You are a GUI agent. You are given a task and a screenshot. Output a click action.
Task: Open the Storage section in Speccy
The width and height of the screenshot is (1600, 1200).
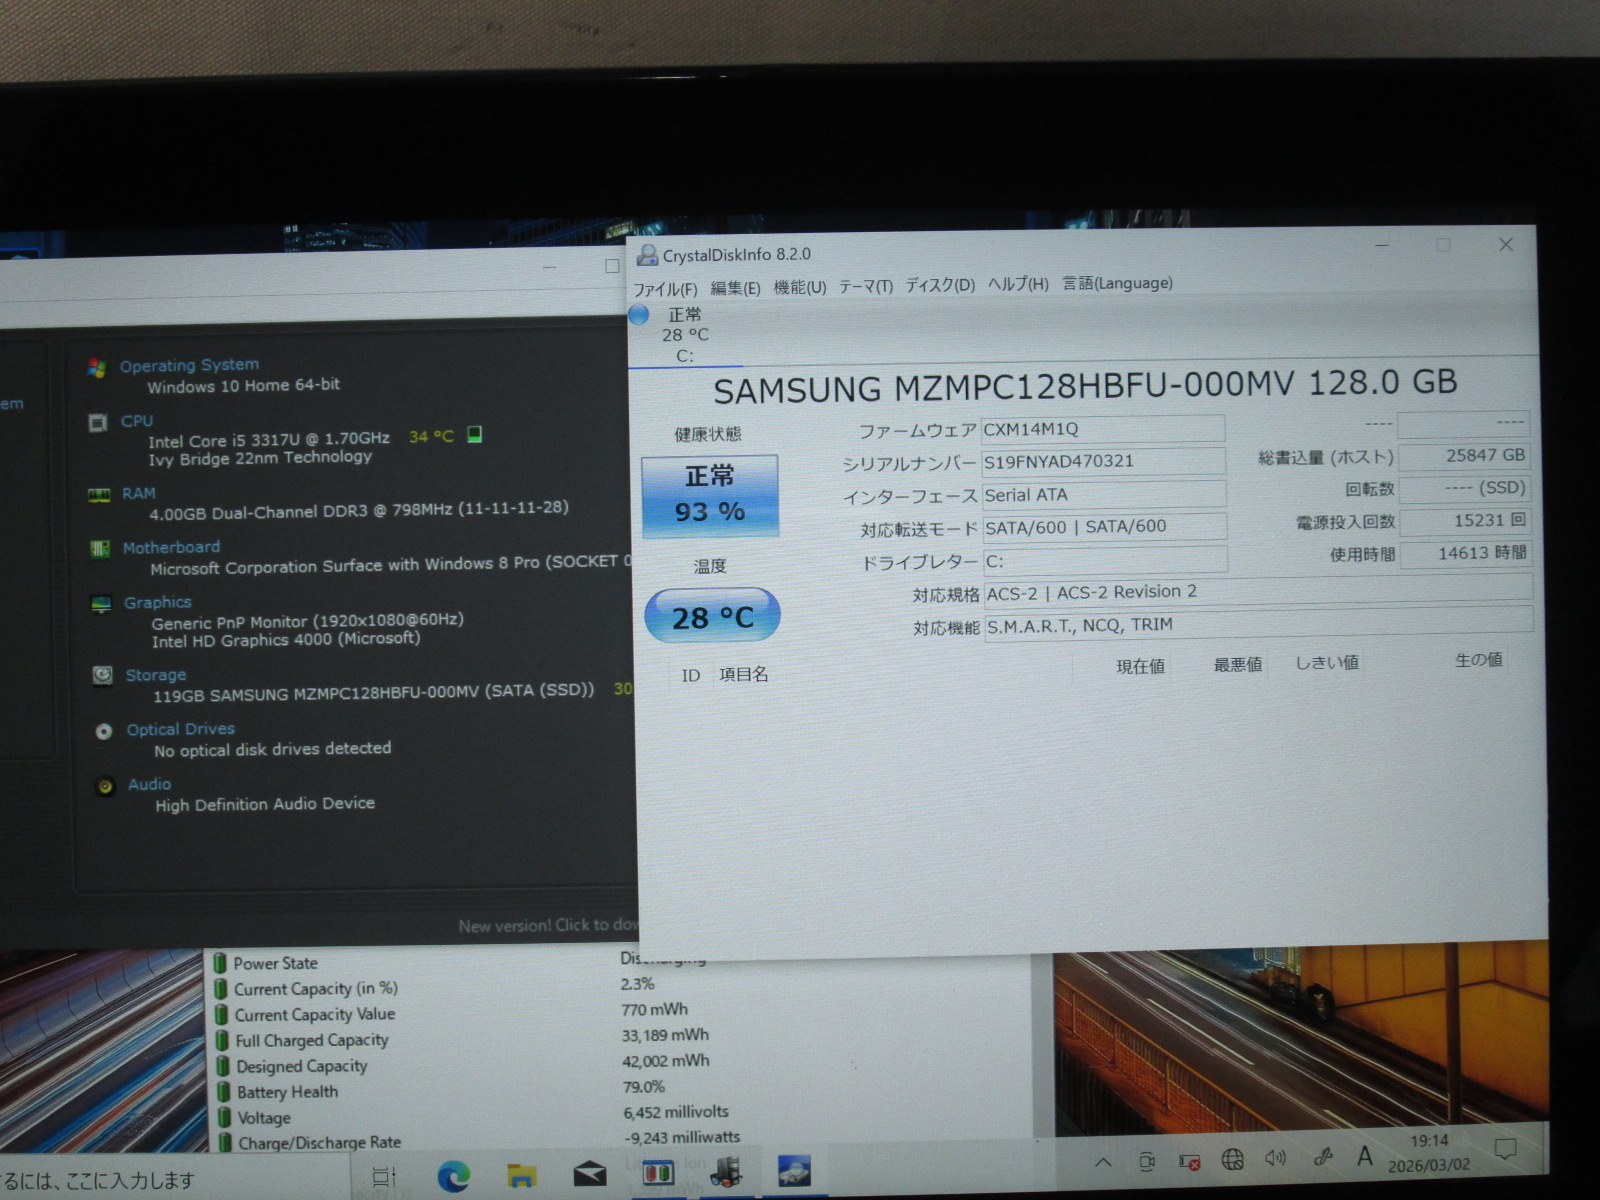155,675
